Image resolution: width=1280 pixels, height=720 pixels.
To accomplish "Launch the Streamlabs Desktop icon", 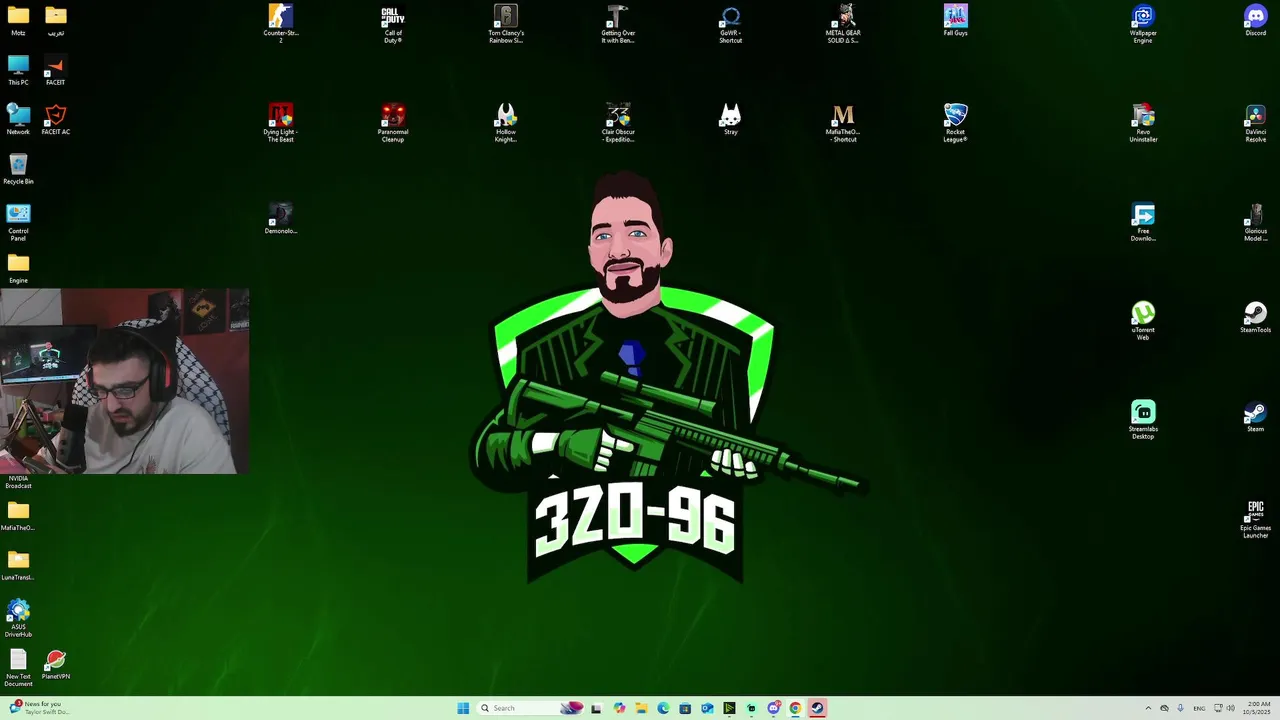I will 1143,420.
